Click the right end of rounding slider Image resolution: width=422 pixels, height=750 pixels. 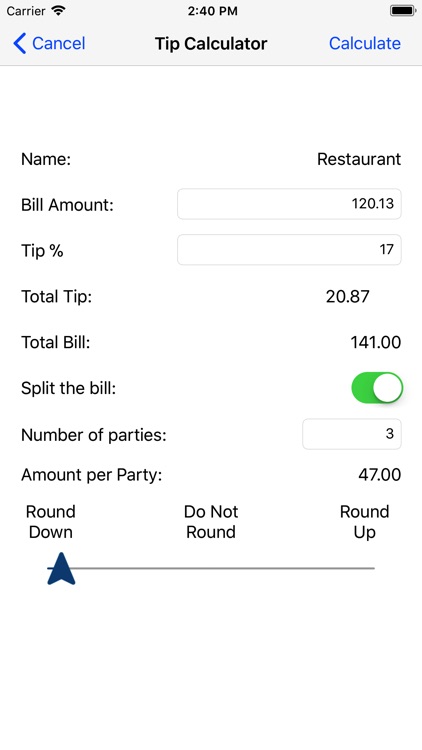point(372,568)
